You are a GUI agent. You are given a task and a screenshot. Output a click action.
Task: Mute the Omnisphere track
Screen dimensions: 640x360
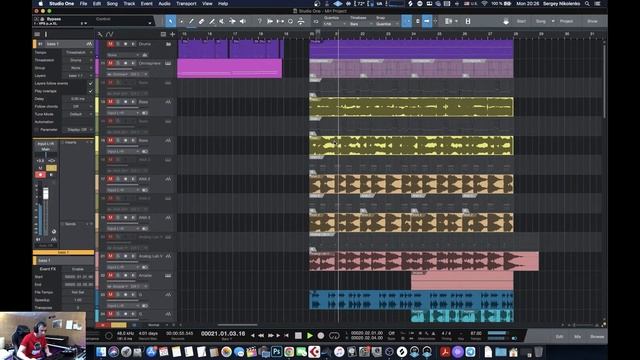click(110, 63)
